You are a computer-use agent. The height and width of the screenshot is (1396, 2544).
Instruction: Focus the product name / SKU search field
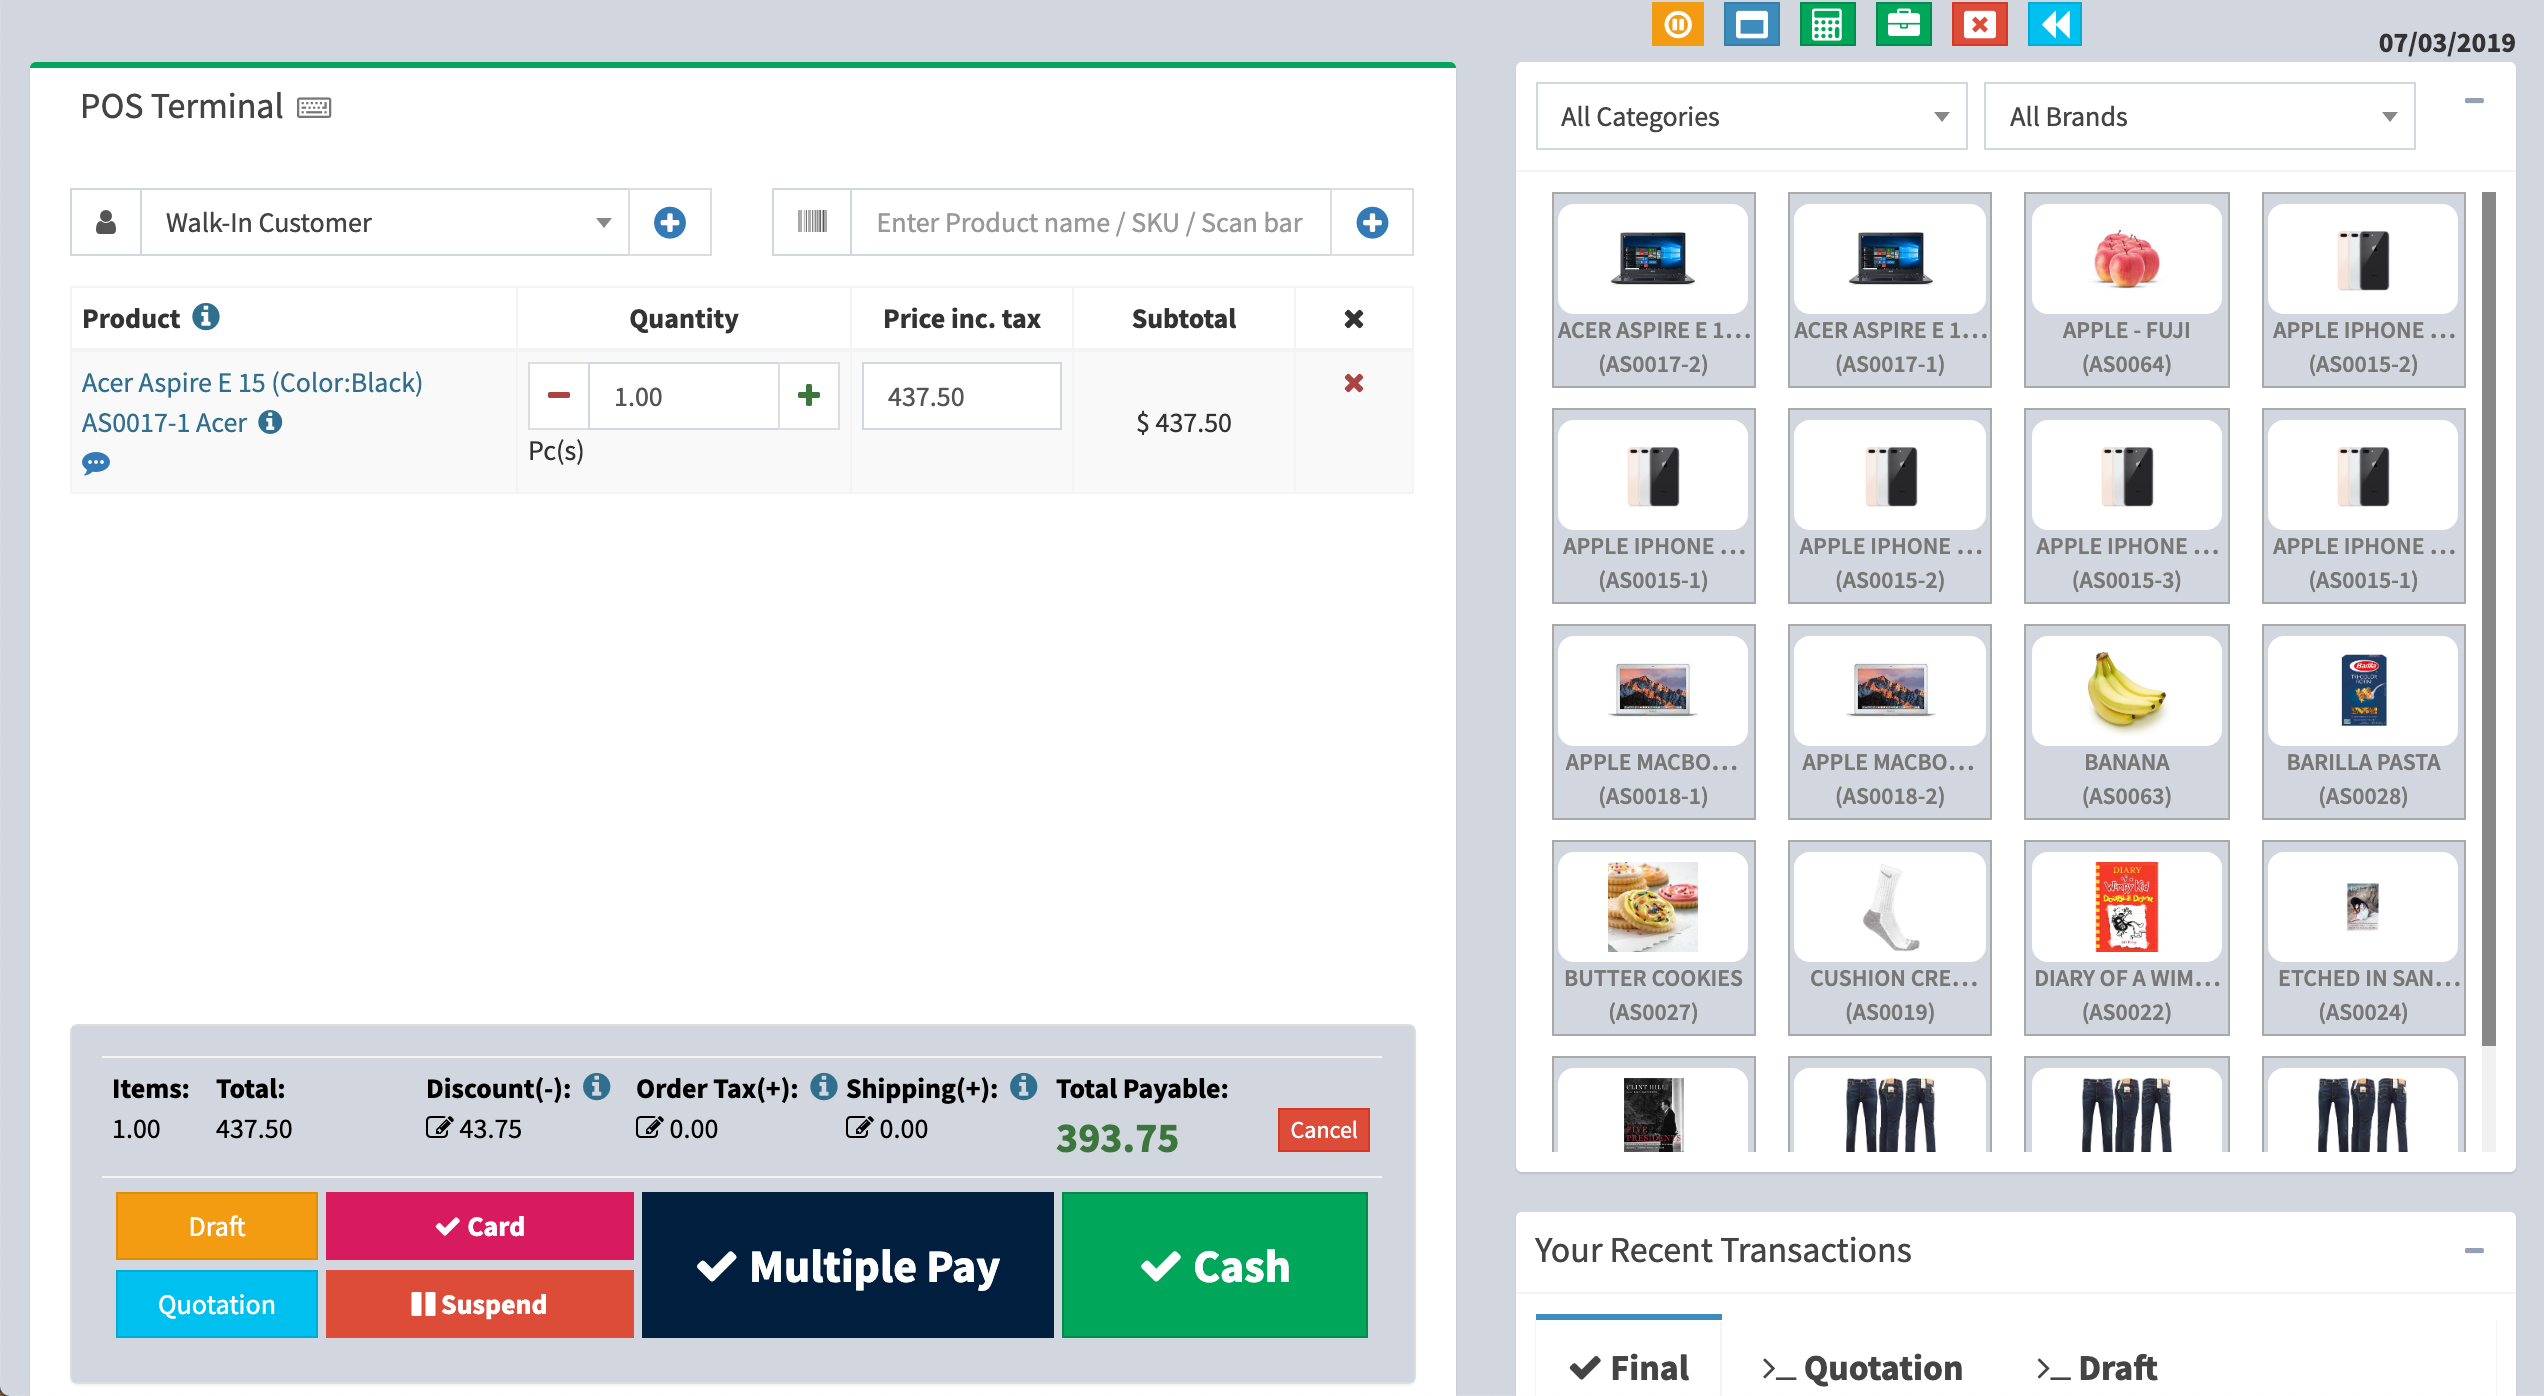(1091, 222)
